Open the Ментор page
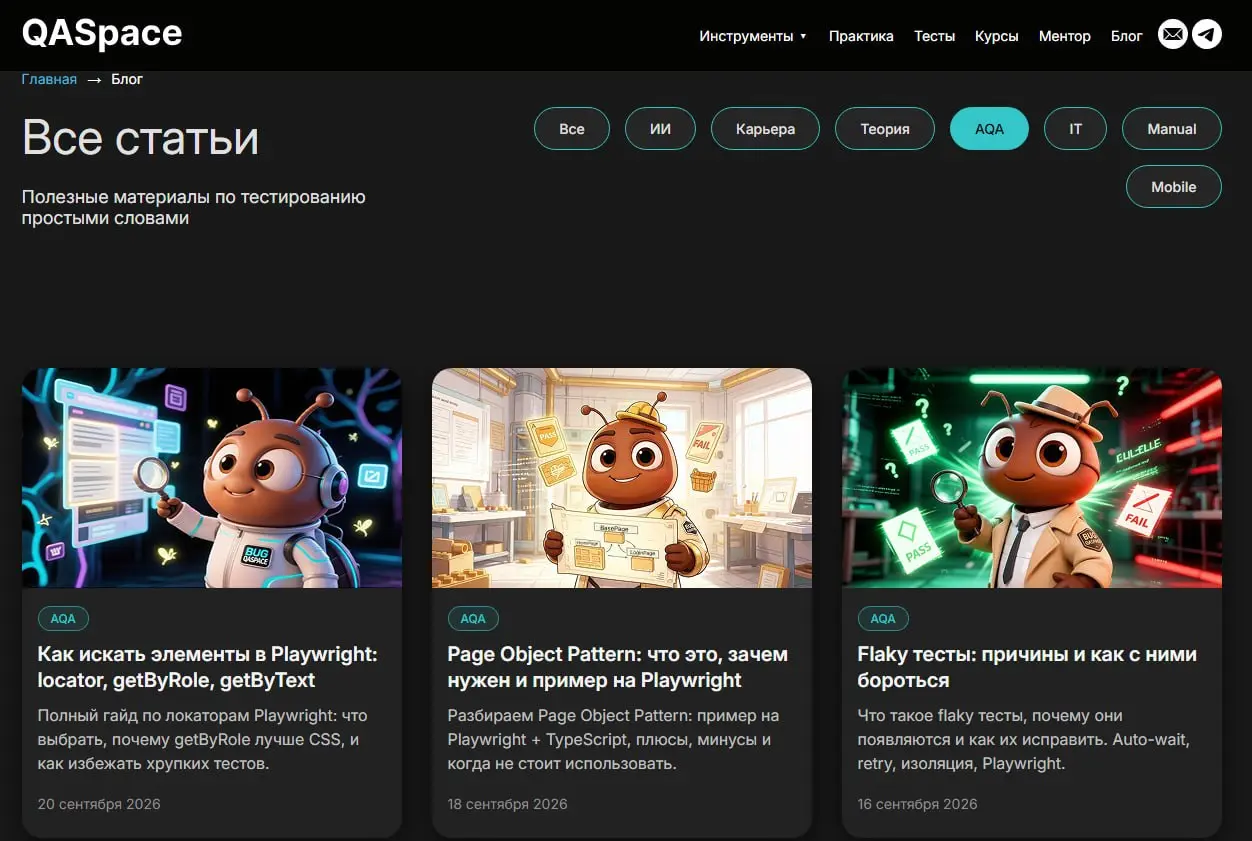 pyautogui.click(x=1065, y=36)
